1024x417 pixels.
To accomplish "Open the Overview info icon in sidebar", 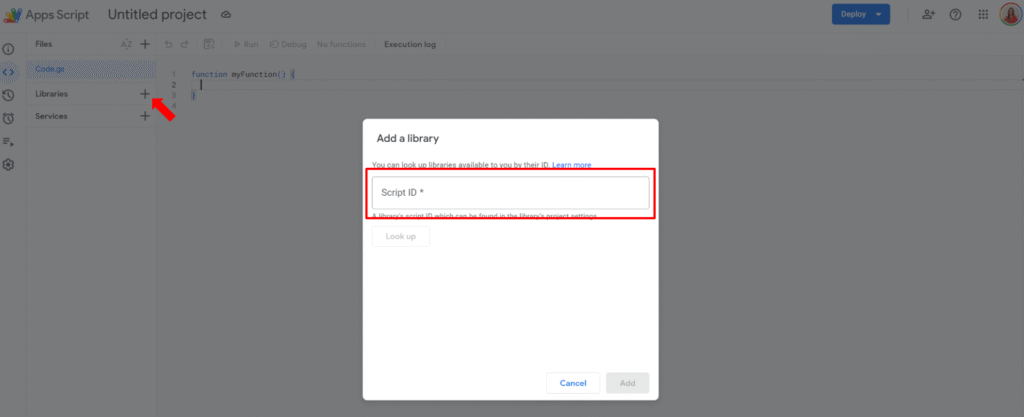I will 8,48.
